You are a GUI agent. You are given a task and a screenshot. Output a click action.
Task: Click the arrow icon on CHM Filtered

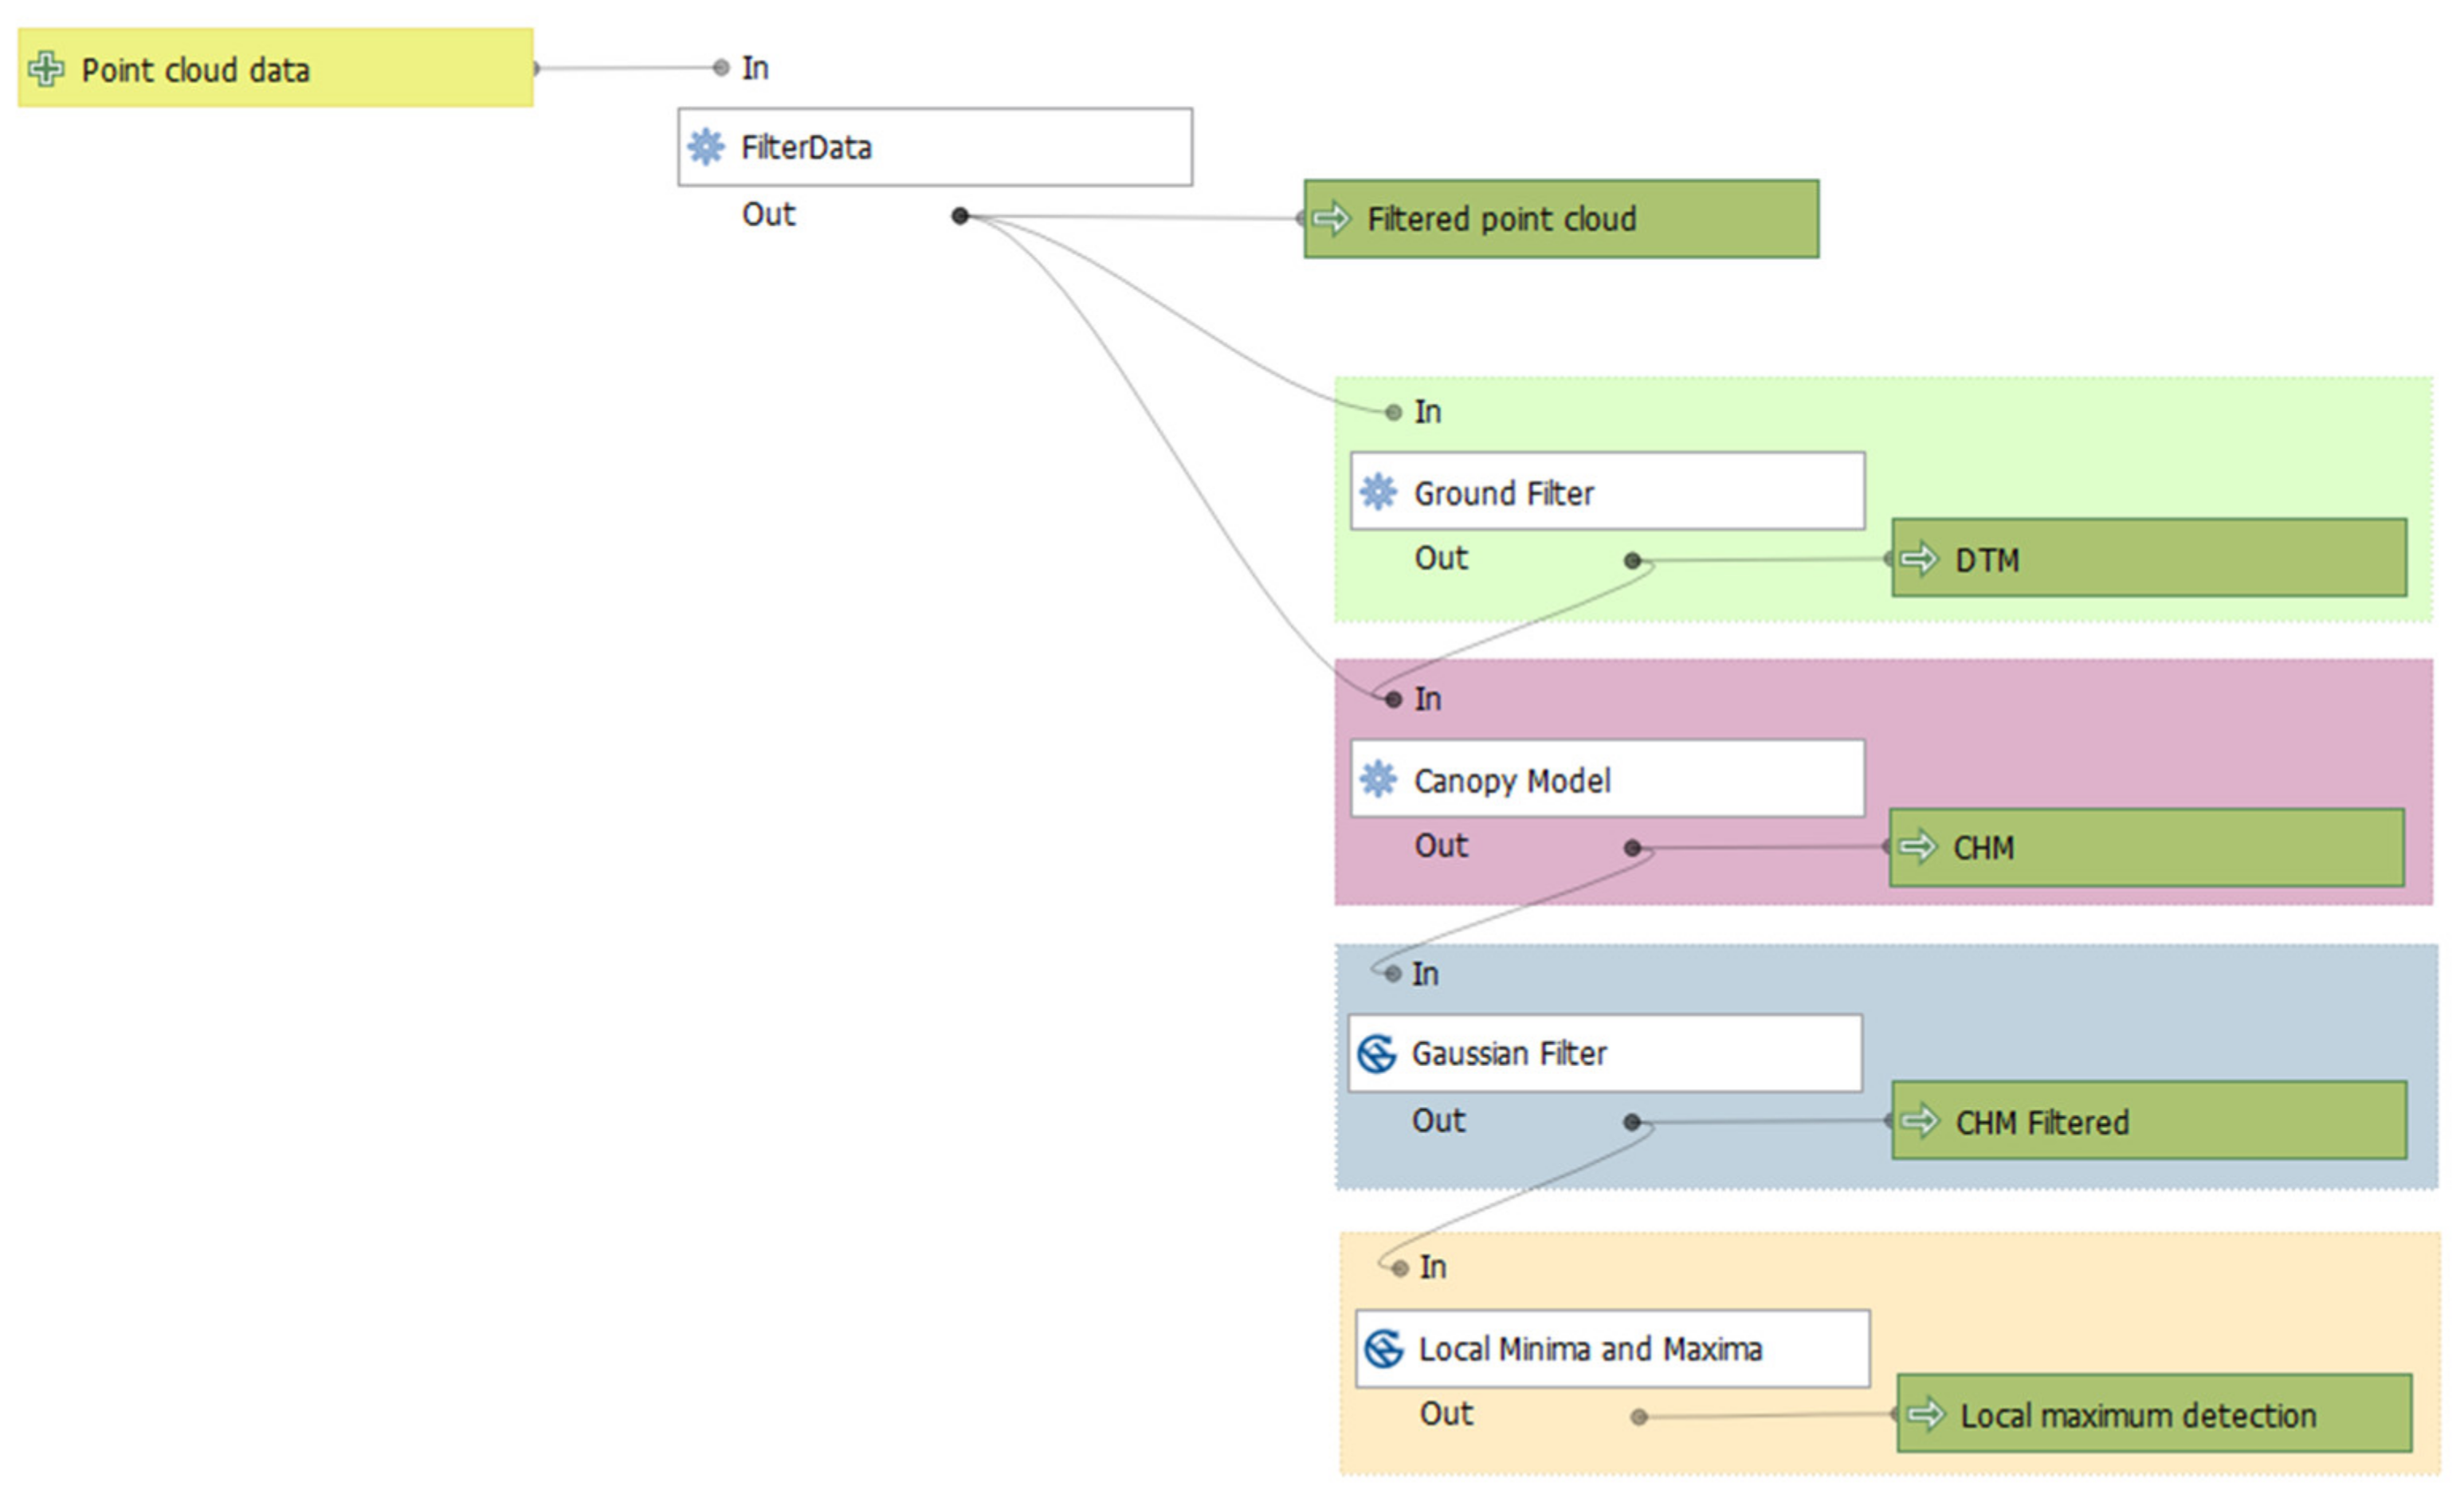click(1919, 1121)
